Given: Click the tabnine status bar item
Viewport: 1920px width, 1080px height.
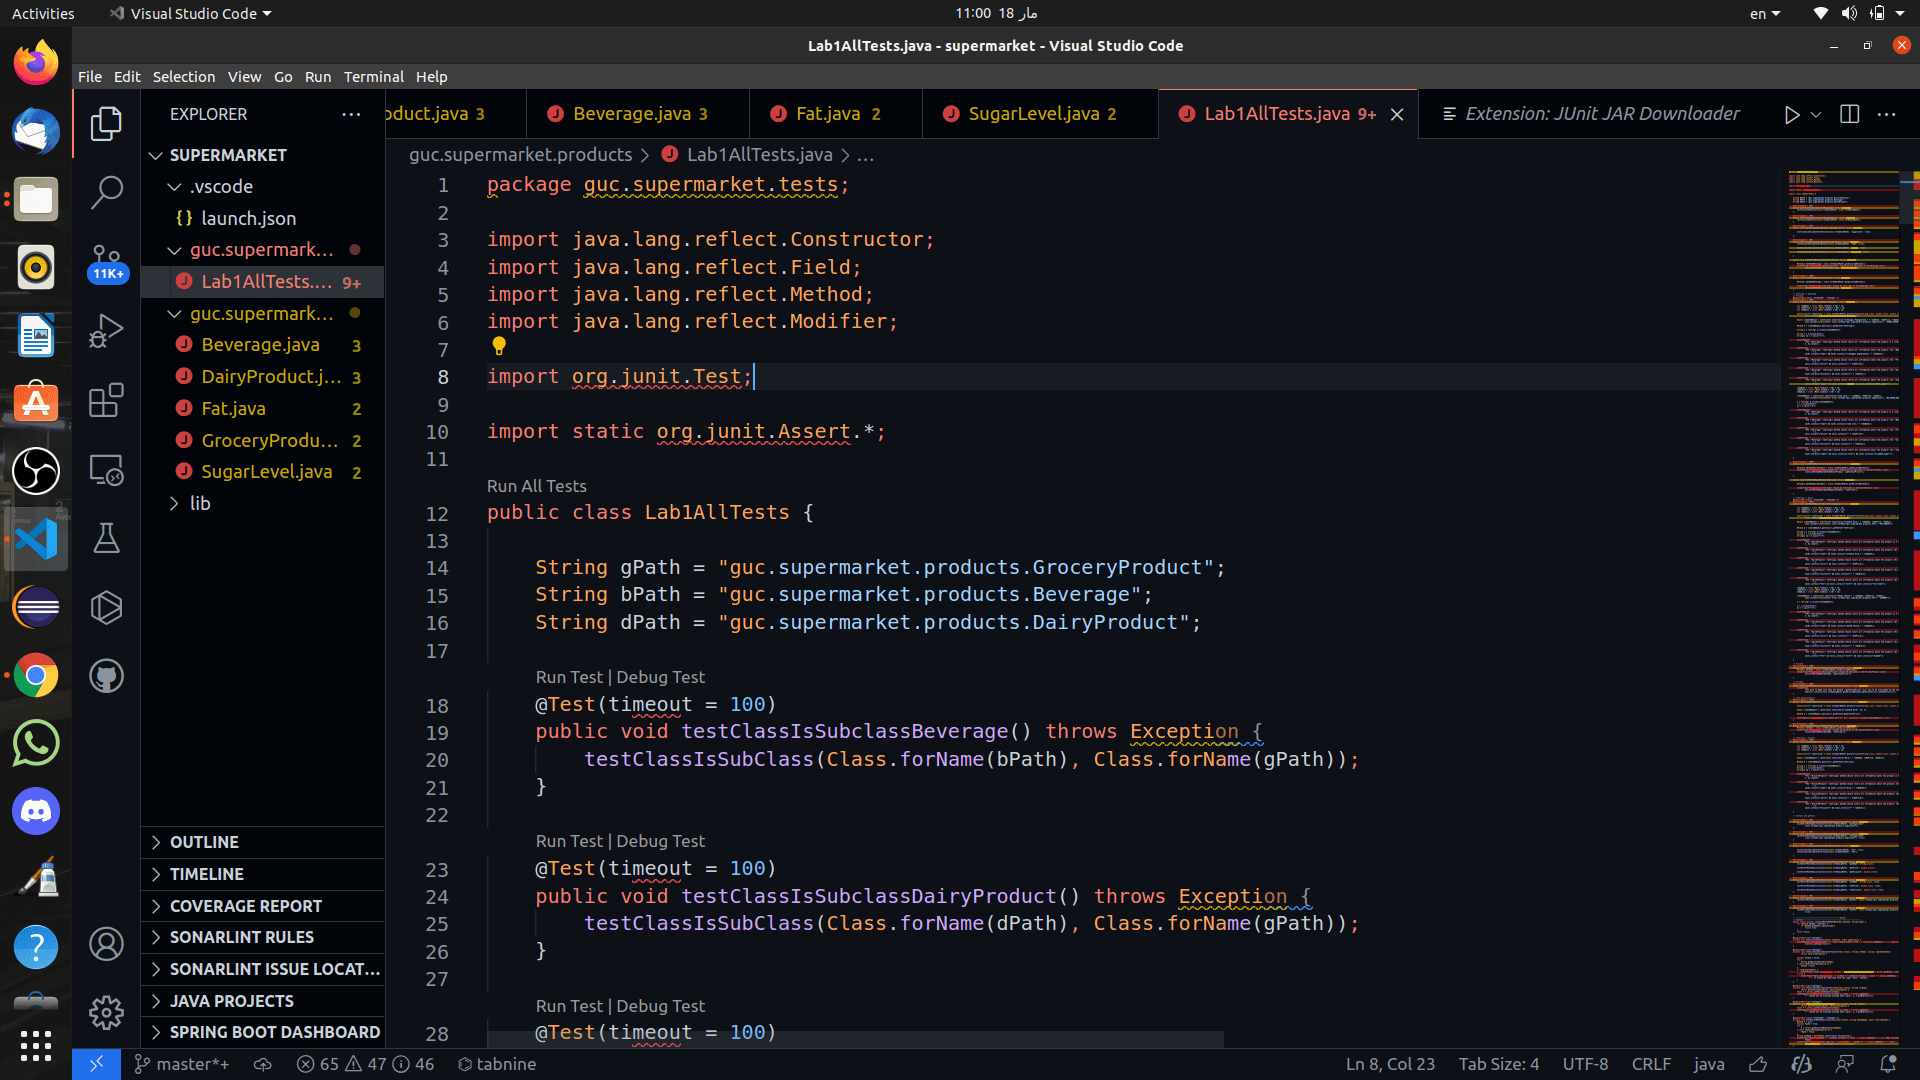Looking at the screenshot, I should click(x=497, y=1064).
